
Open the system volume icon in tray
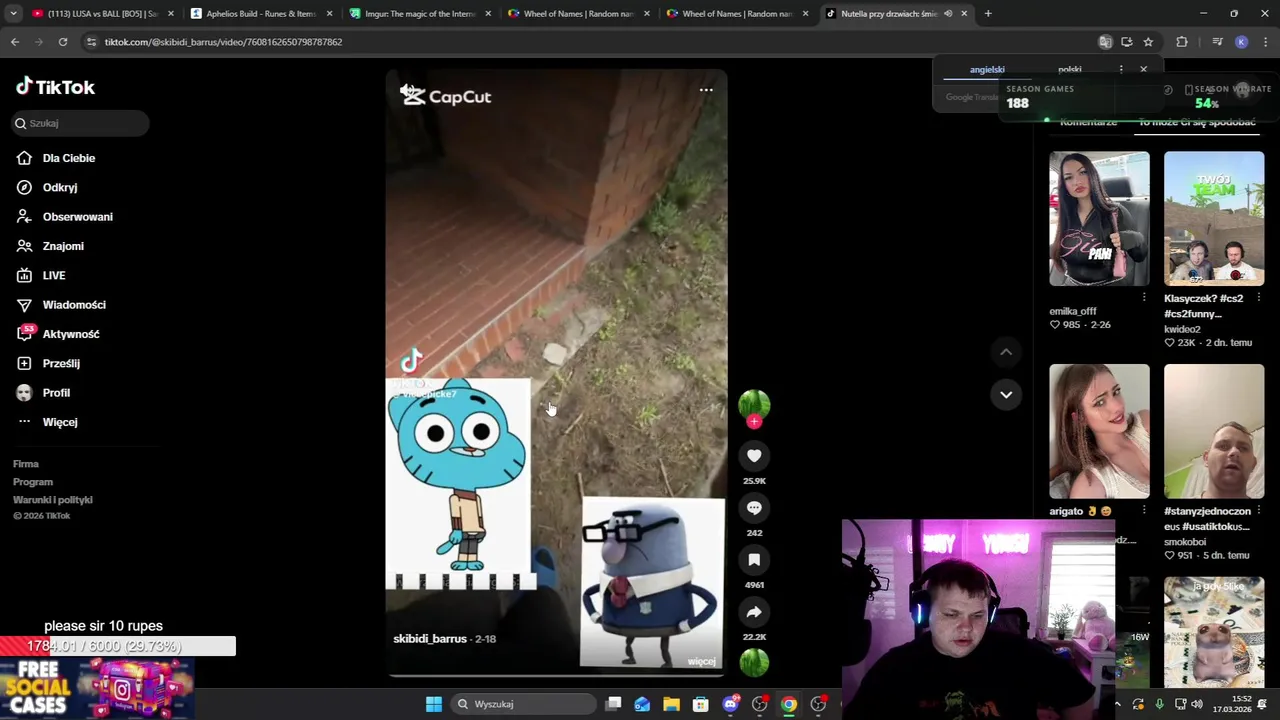pyautogui.click(x=1197, y=704)
